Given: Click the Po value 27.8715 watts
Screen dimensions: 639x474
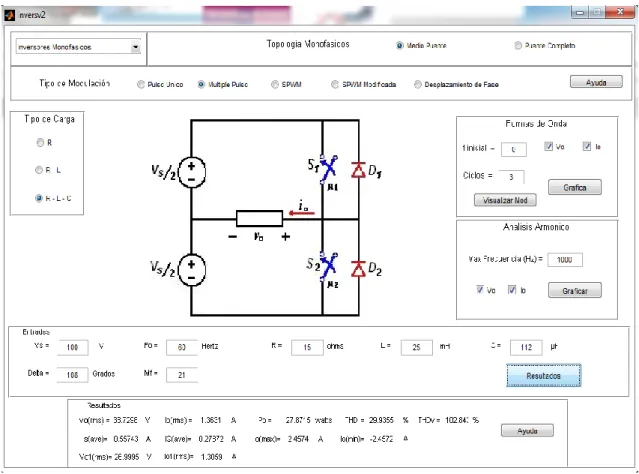Looking at the screenshot, I should 298,420.
